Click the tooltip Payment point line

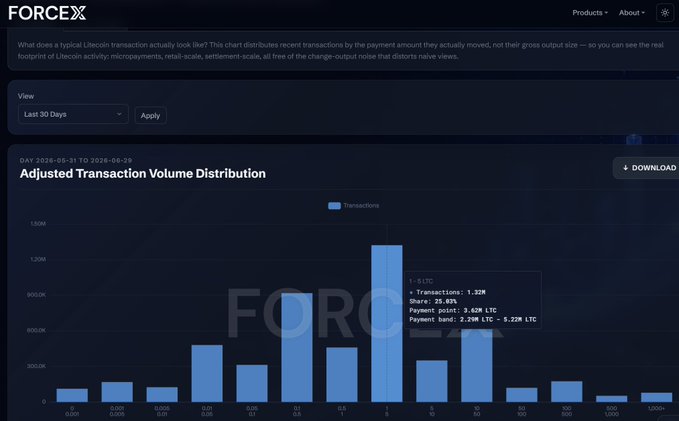tap(453, 311)
